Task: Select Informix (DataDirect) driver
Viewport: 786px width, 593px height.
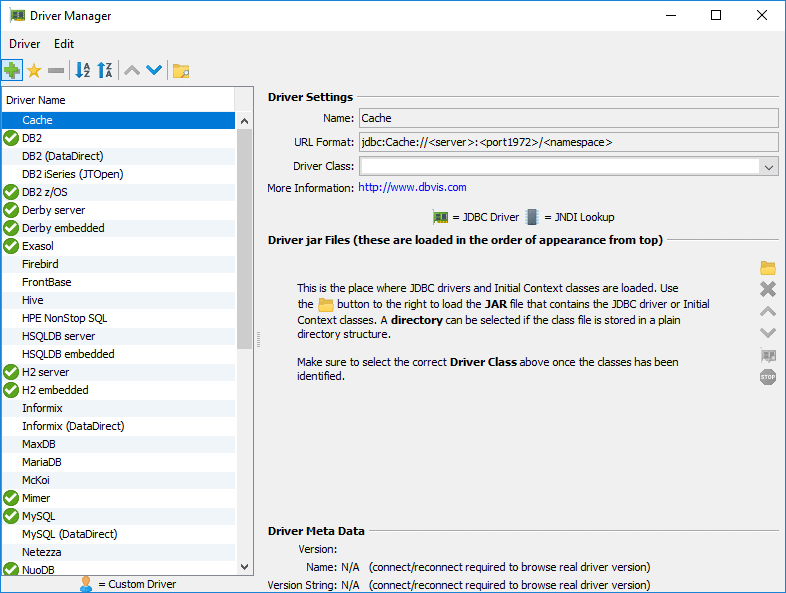Action: click(118, 426)
